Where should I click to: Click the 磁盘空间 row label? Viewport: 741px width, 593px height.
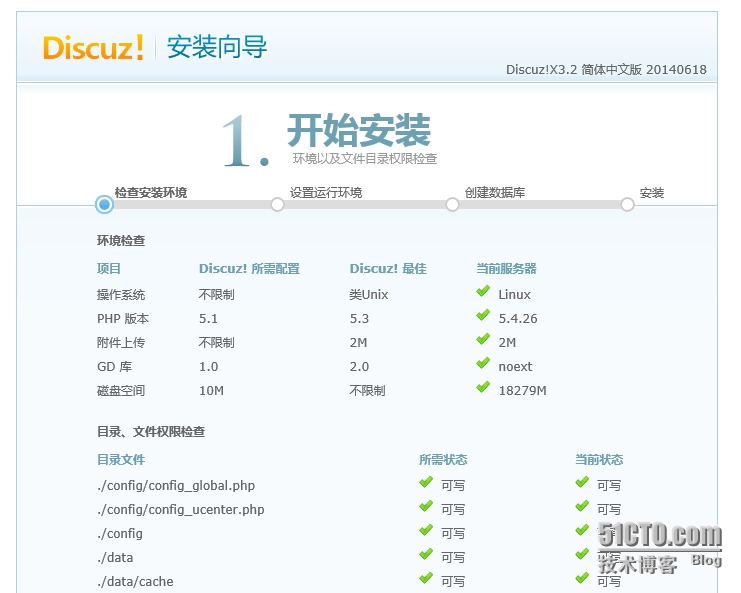point(121,390)
